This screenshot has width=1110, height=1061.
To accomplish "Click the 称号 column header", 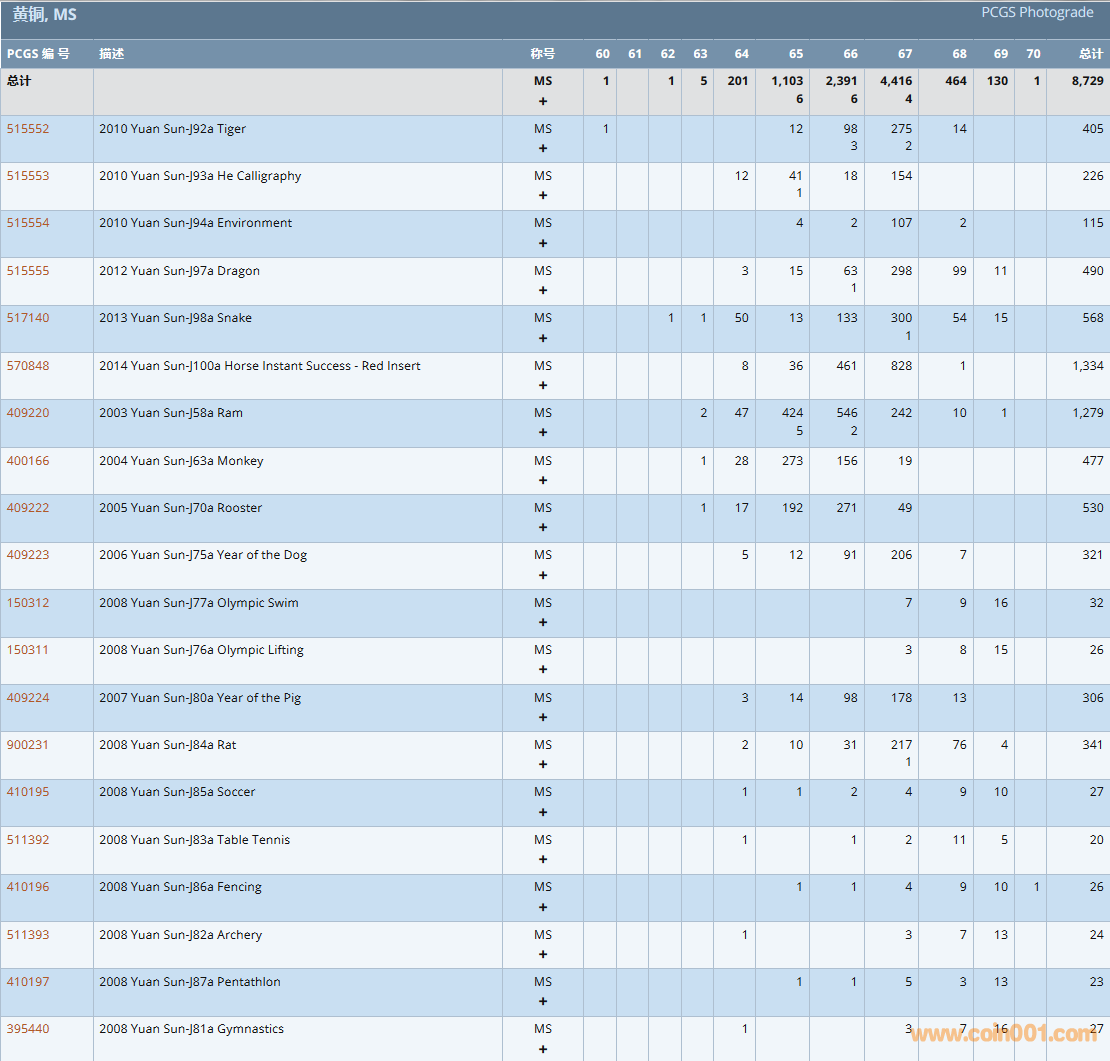I will click(542, 54).
